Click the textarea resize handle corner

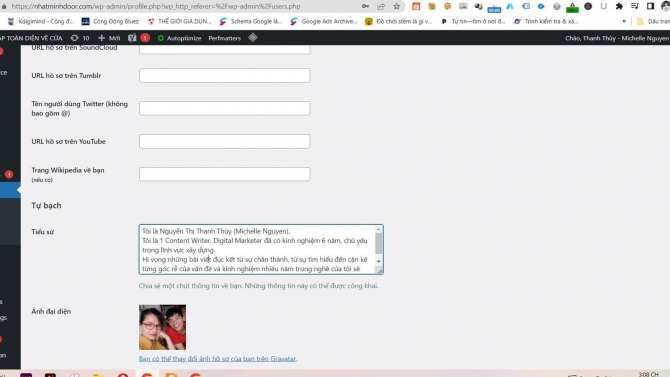click(x=379, y=270)
